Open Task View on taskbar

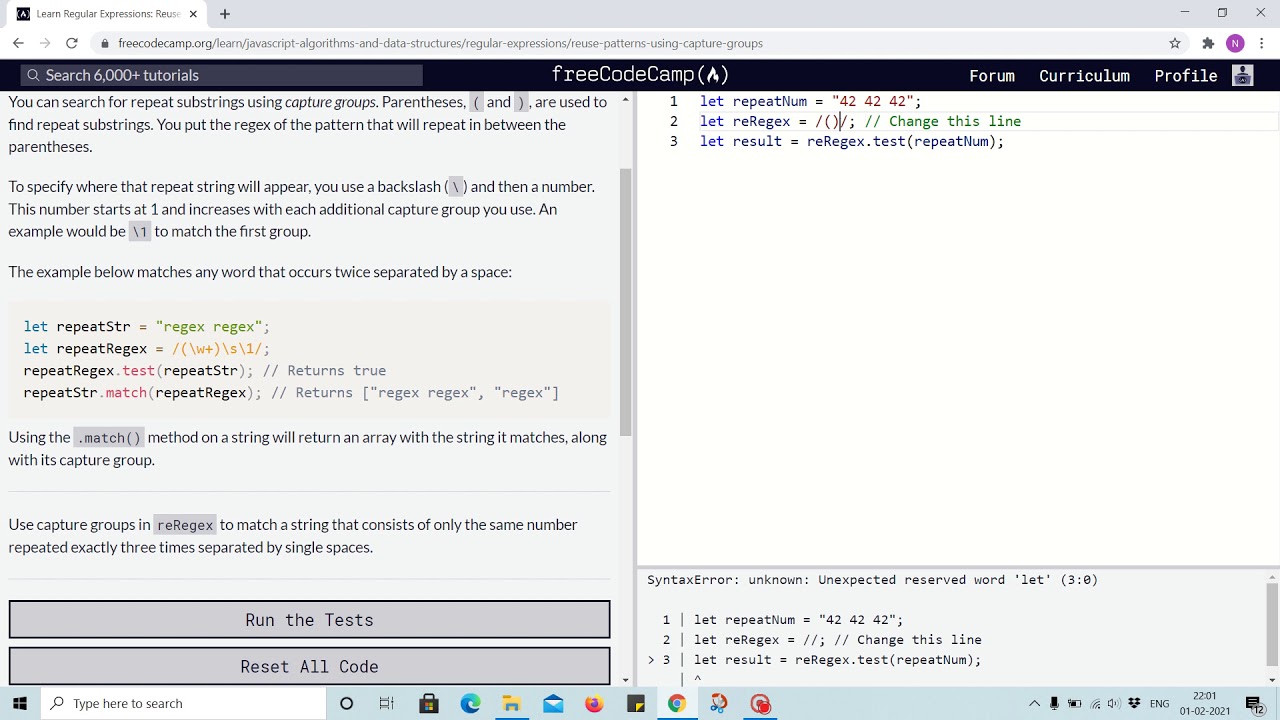tap(387, 703)
